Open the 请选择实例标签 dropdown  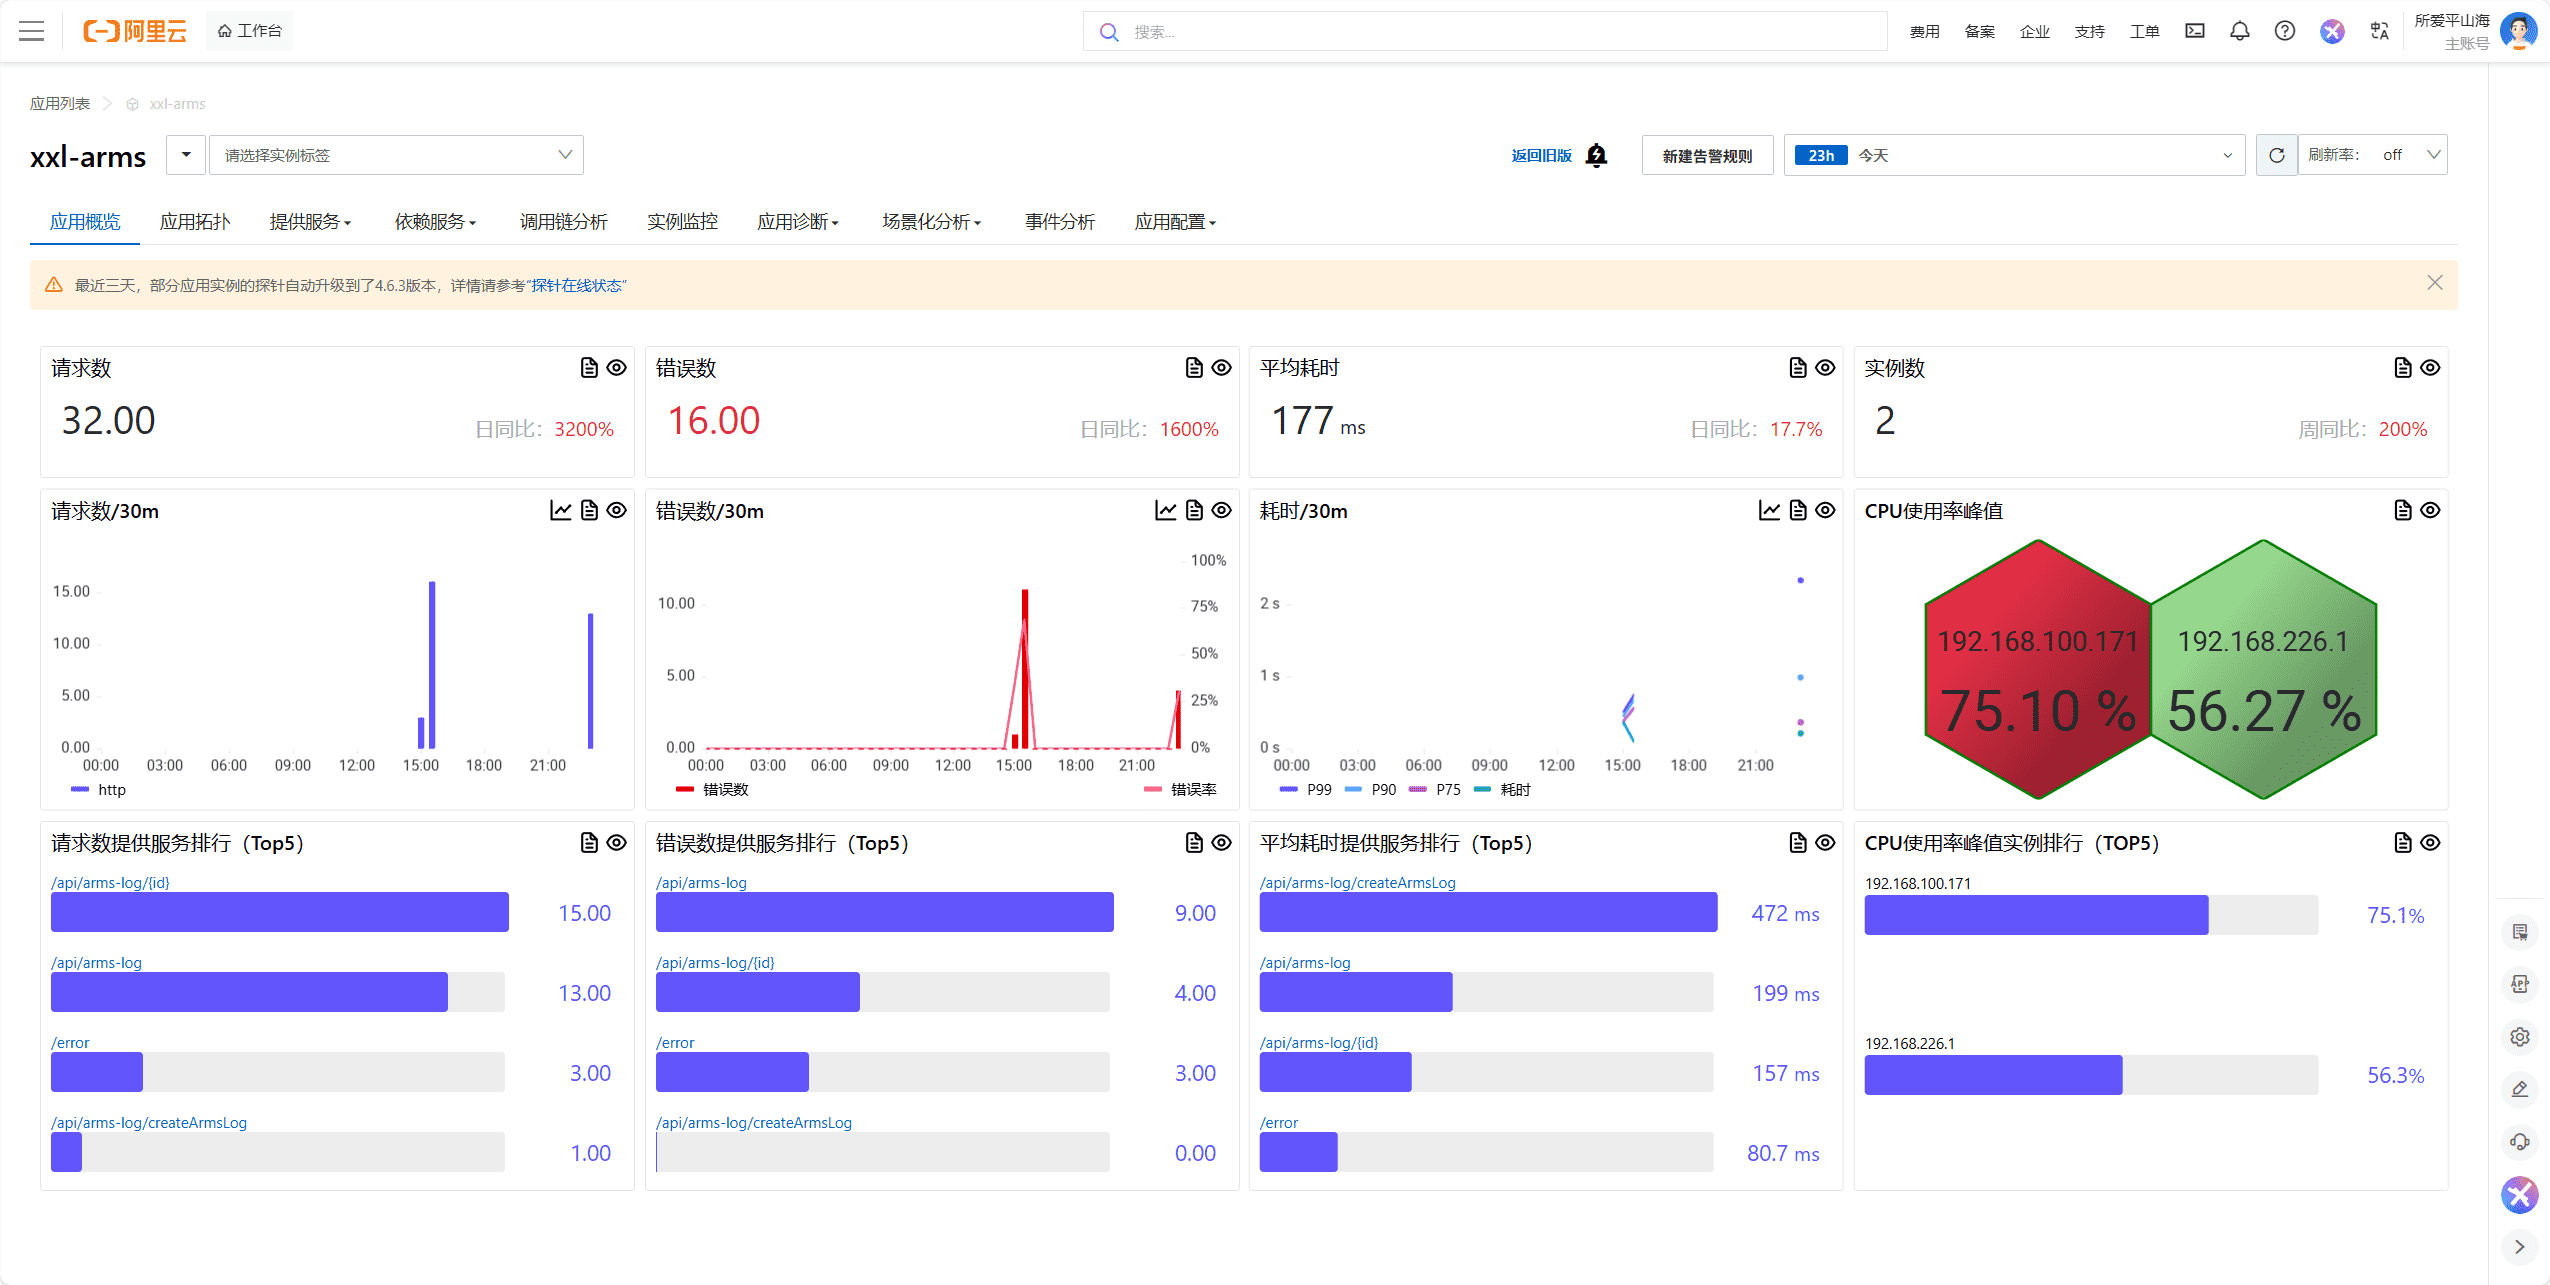click(396, 155)
